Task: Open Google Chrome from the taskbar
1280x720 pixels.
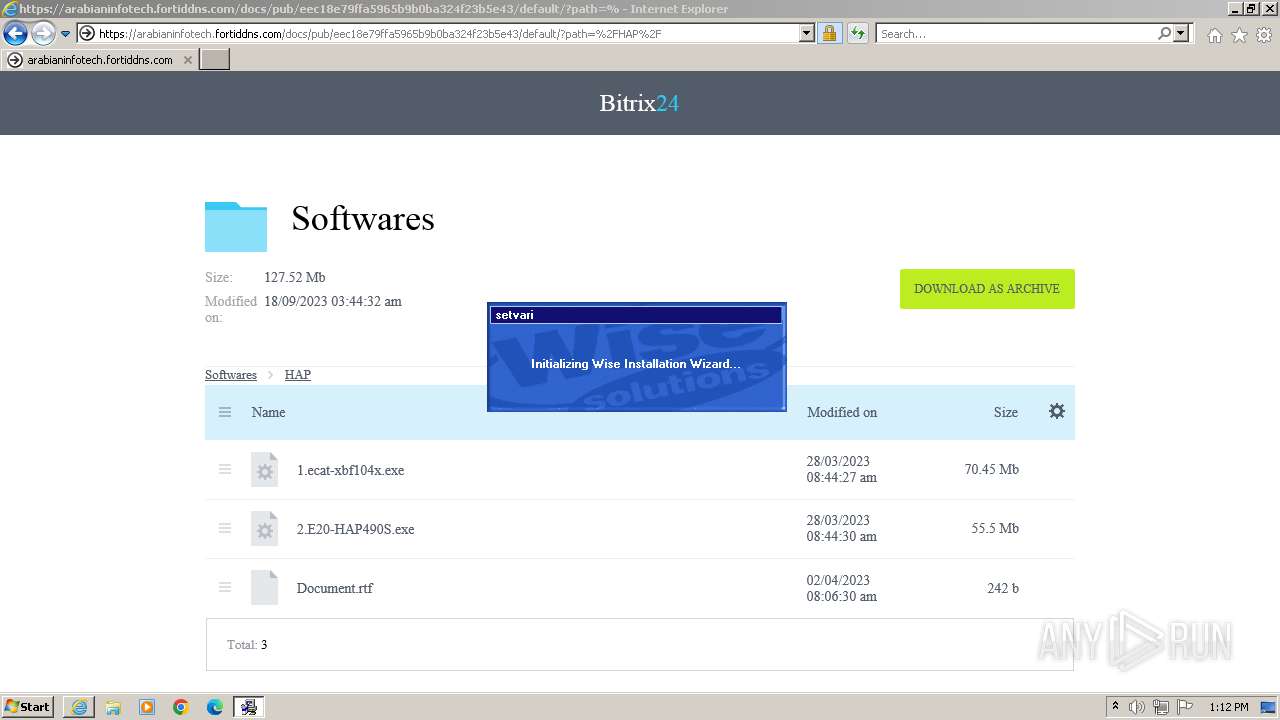Action: pos(181,707)
